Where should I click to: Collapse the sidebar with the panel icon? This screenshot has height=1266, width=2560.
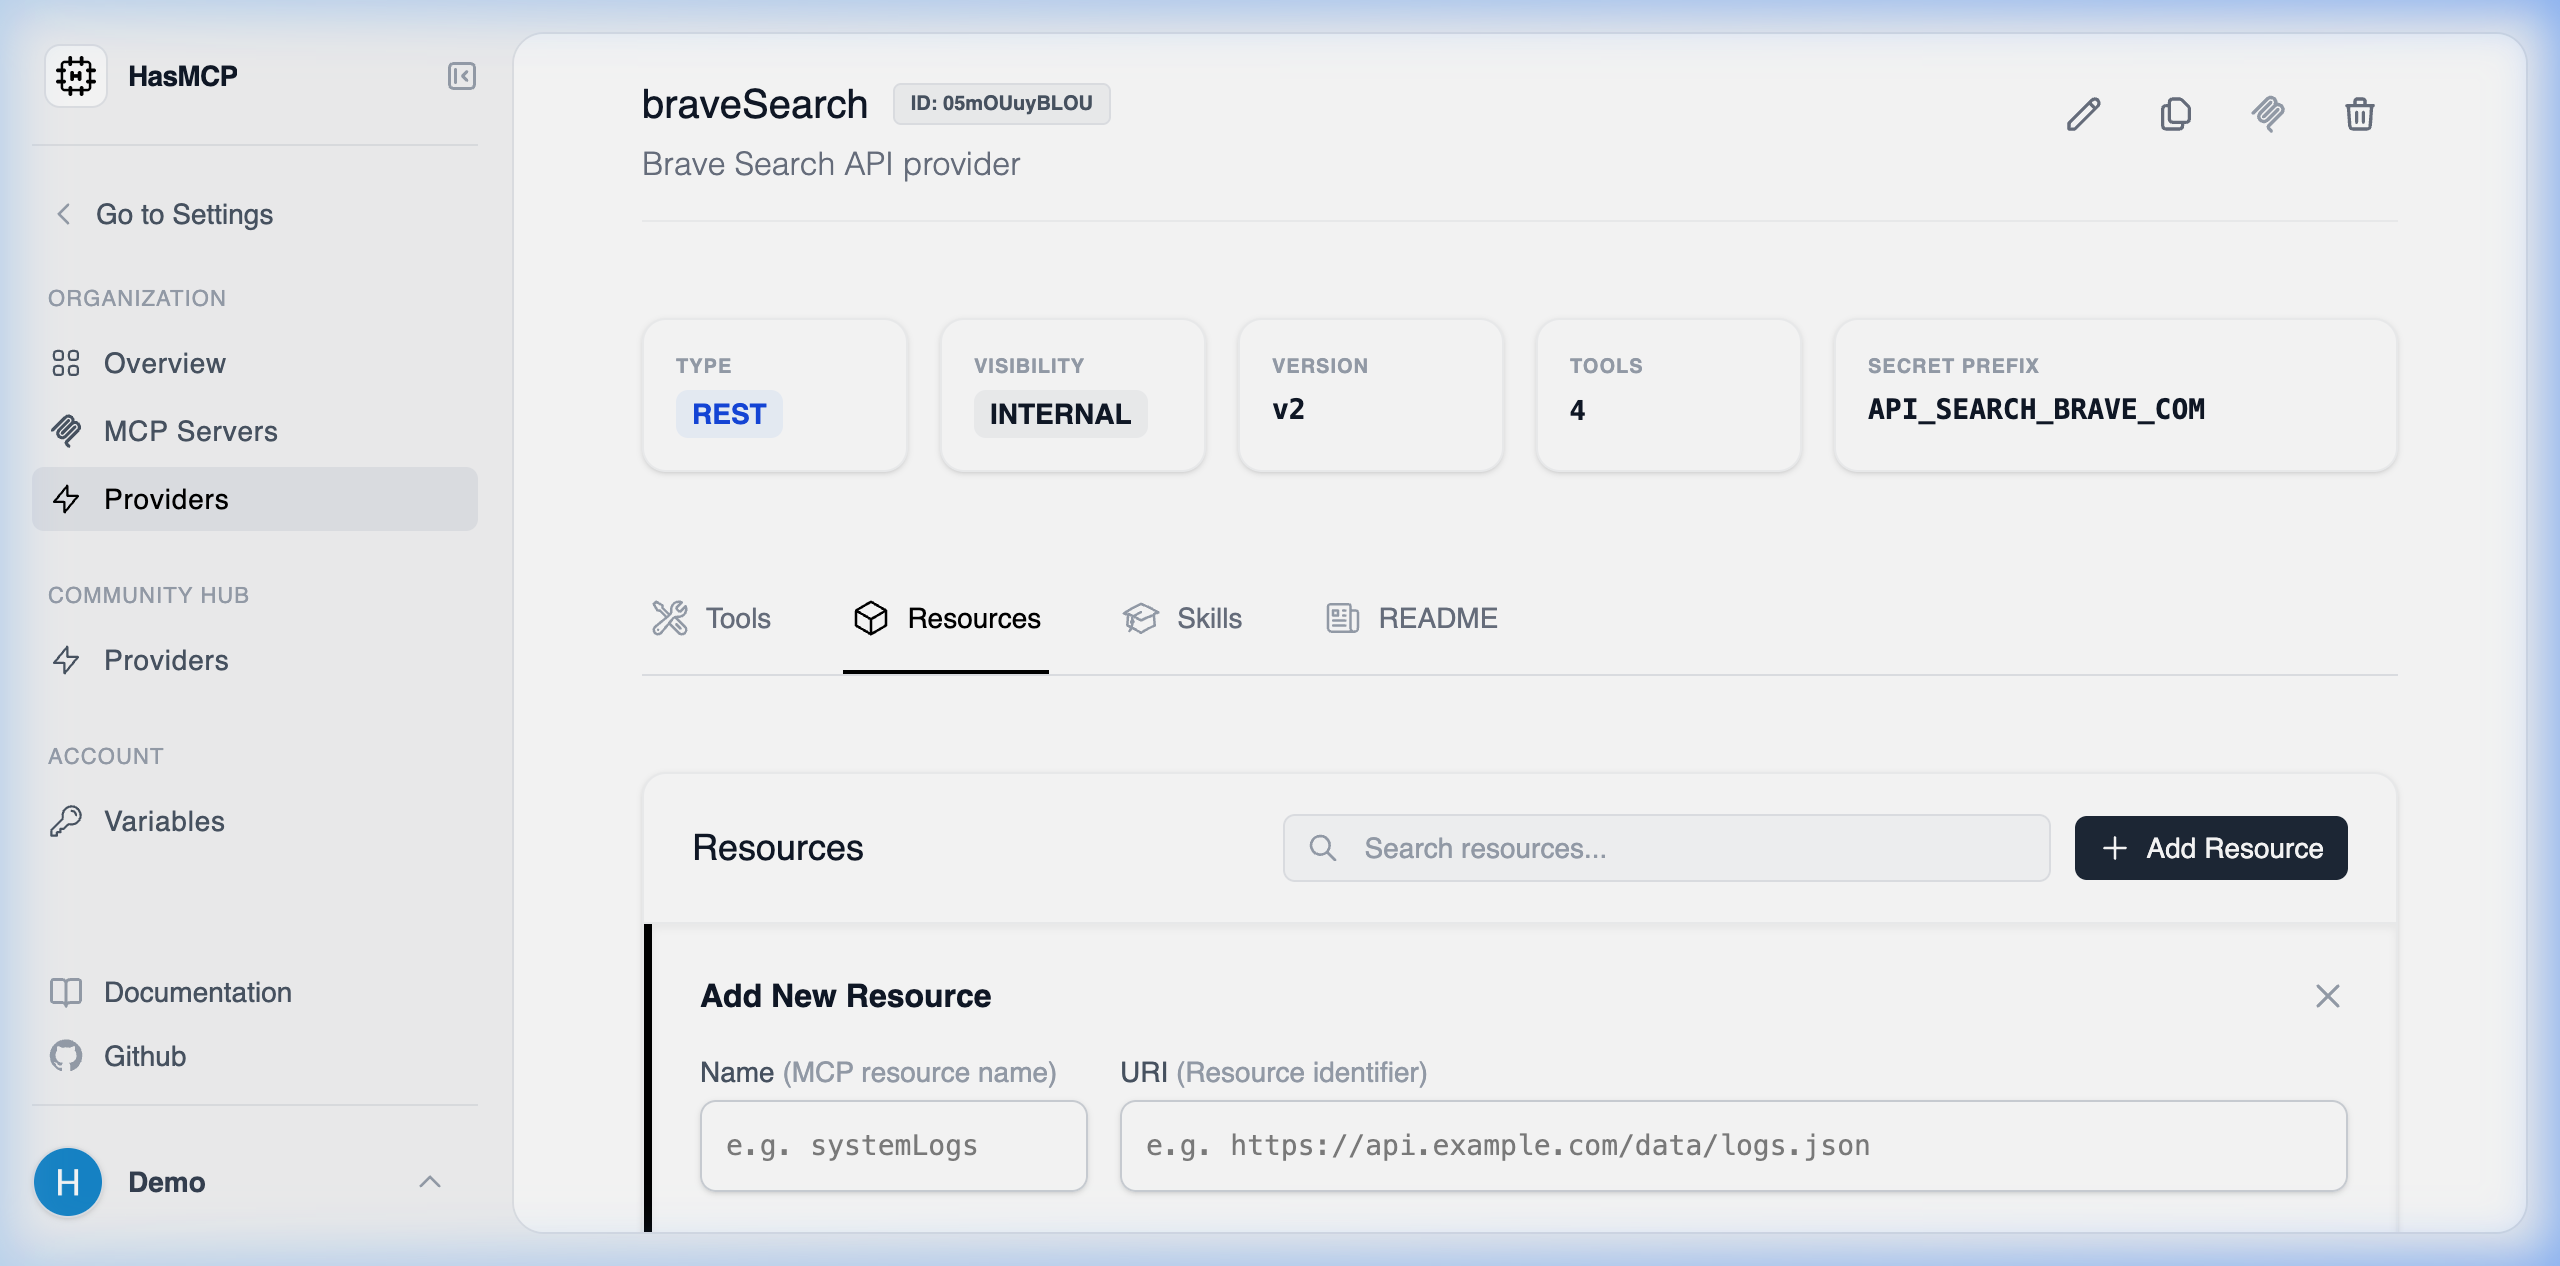461,75
